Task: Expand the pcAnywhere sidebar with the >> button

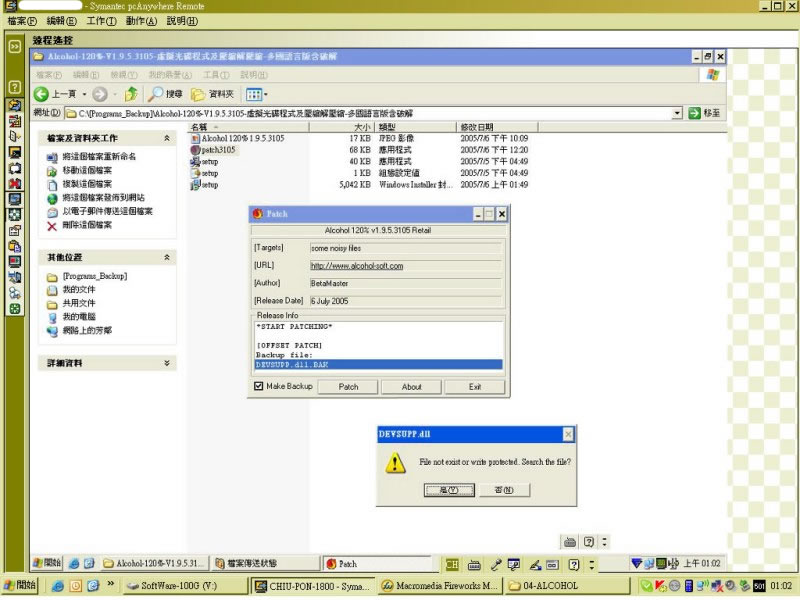Action: (14, 47)
